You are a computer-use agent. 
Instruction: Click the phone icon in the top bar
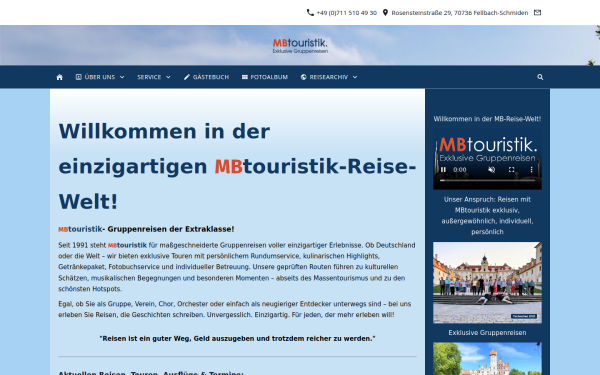coord(310,13)
